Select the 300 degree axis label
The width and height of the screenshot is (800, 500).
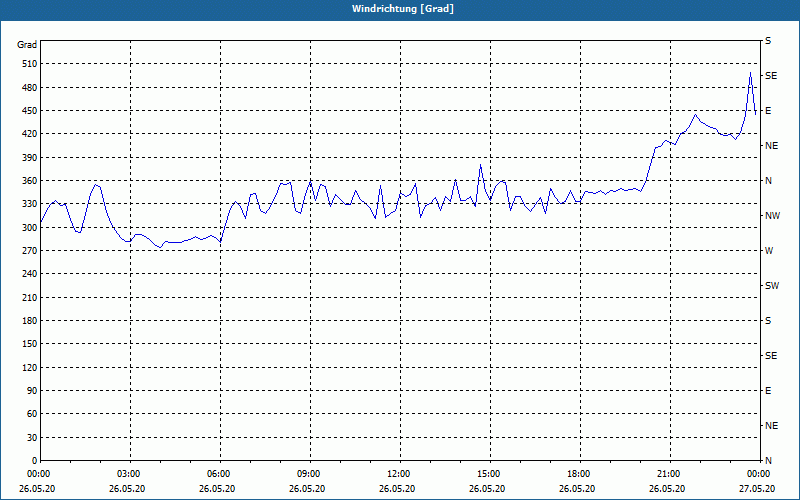coord(30,227)
